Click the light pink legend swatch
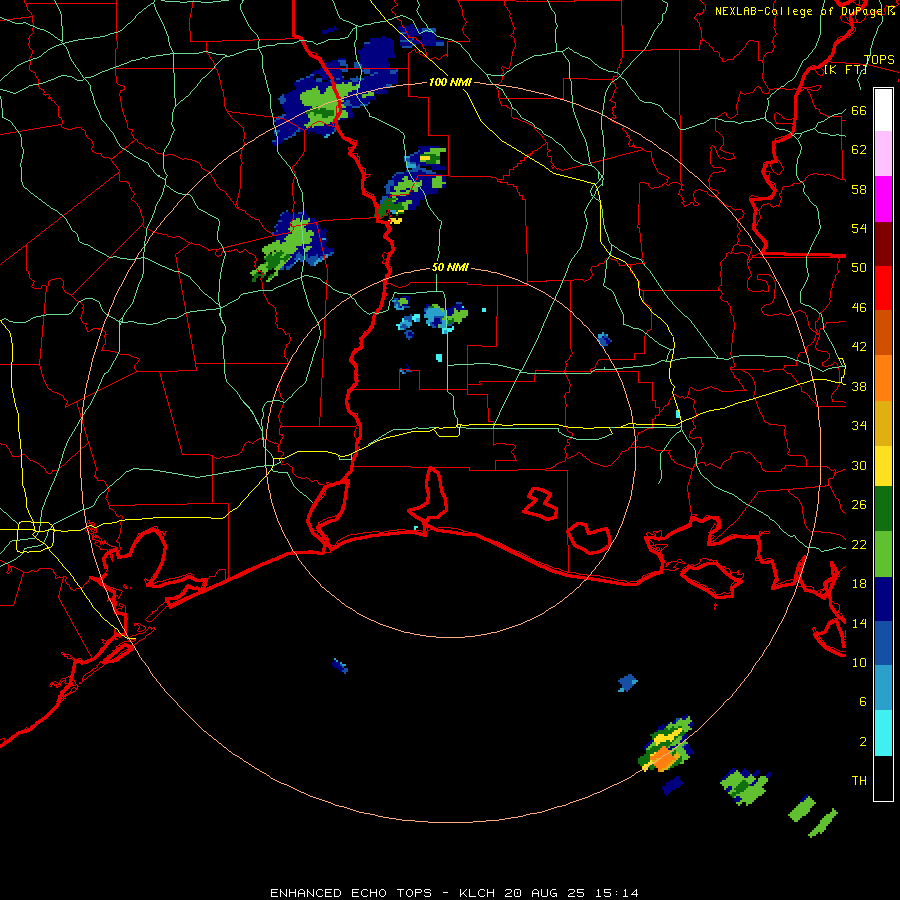 point(883,153)
